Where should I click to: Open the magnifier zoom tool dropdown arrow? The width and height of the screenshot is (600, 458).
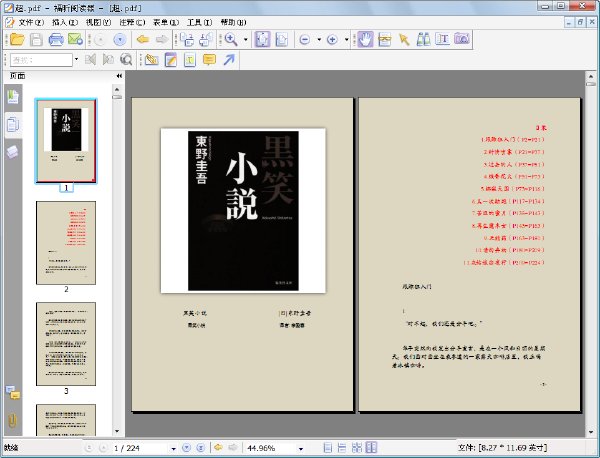click(x=246, y=39)
